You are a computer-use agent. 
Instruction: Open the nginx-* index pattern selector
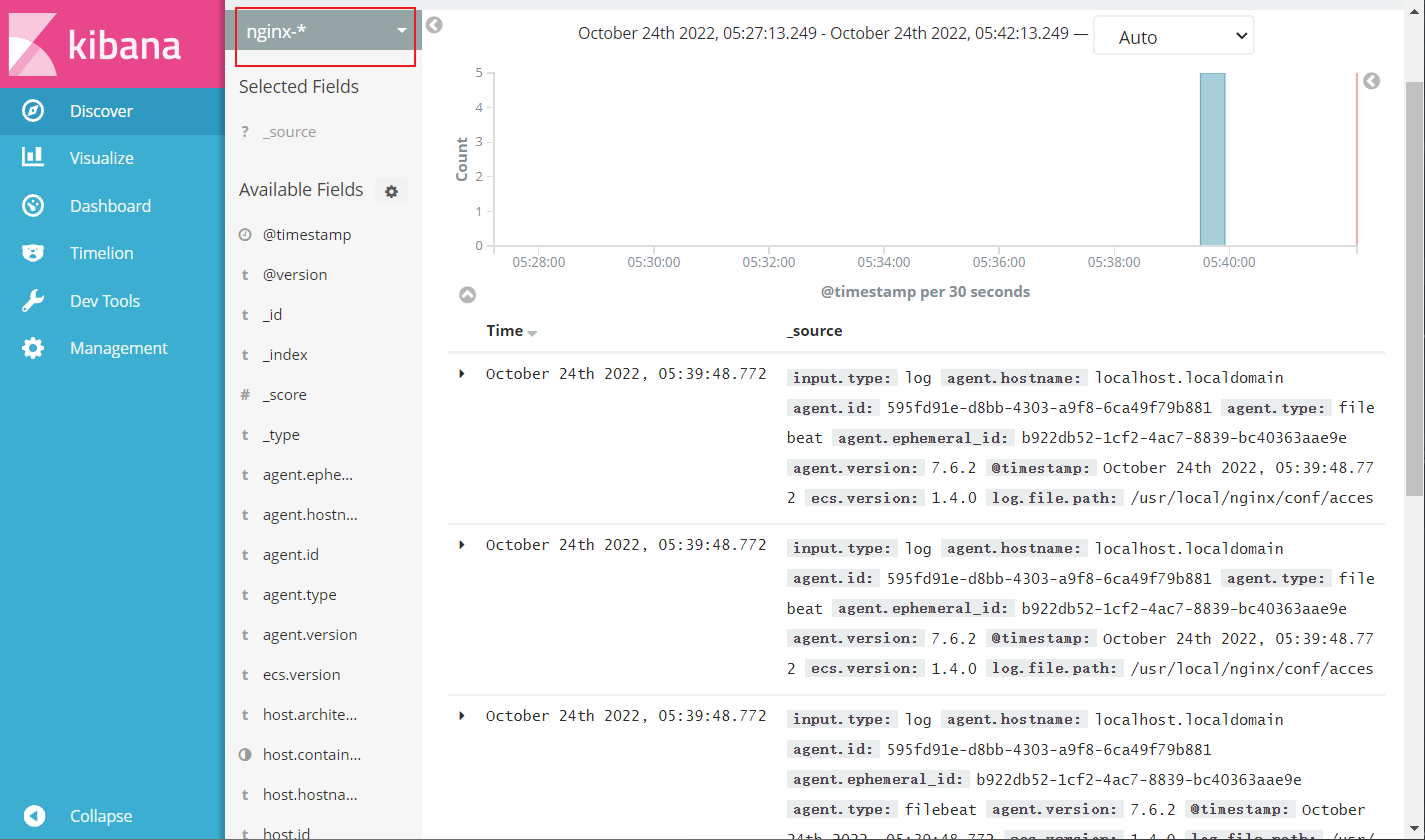(324, 30)
